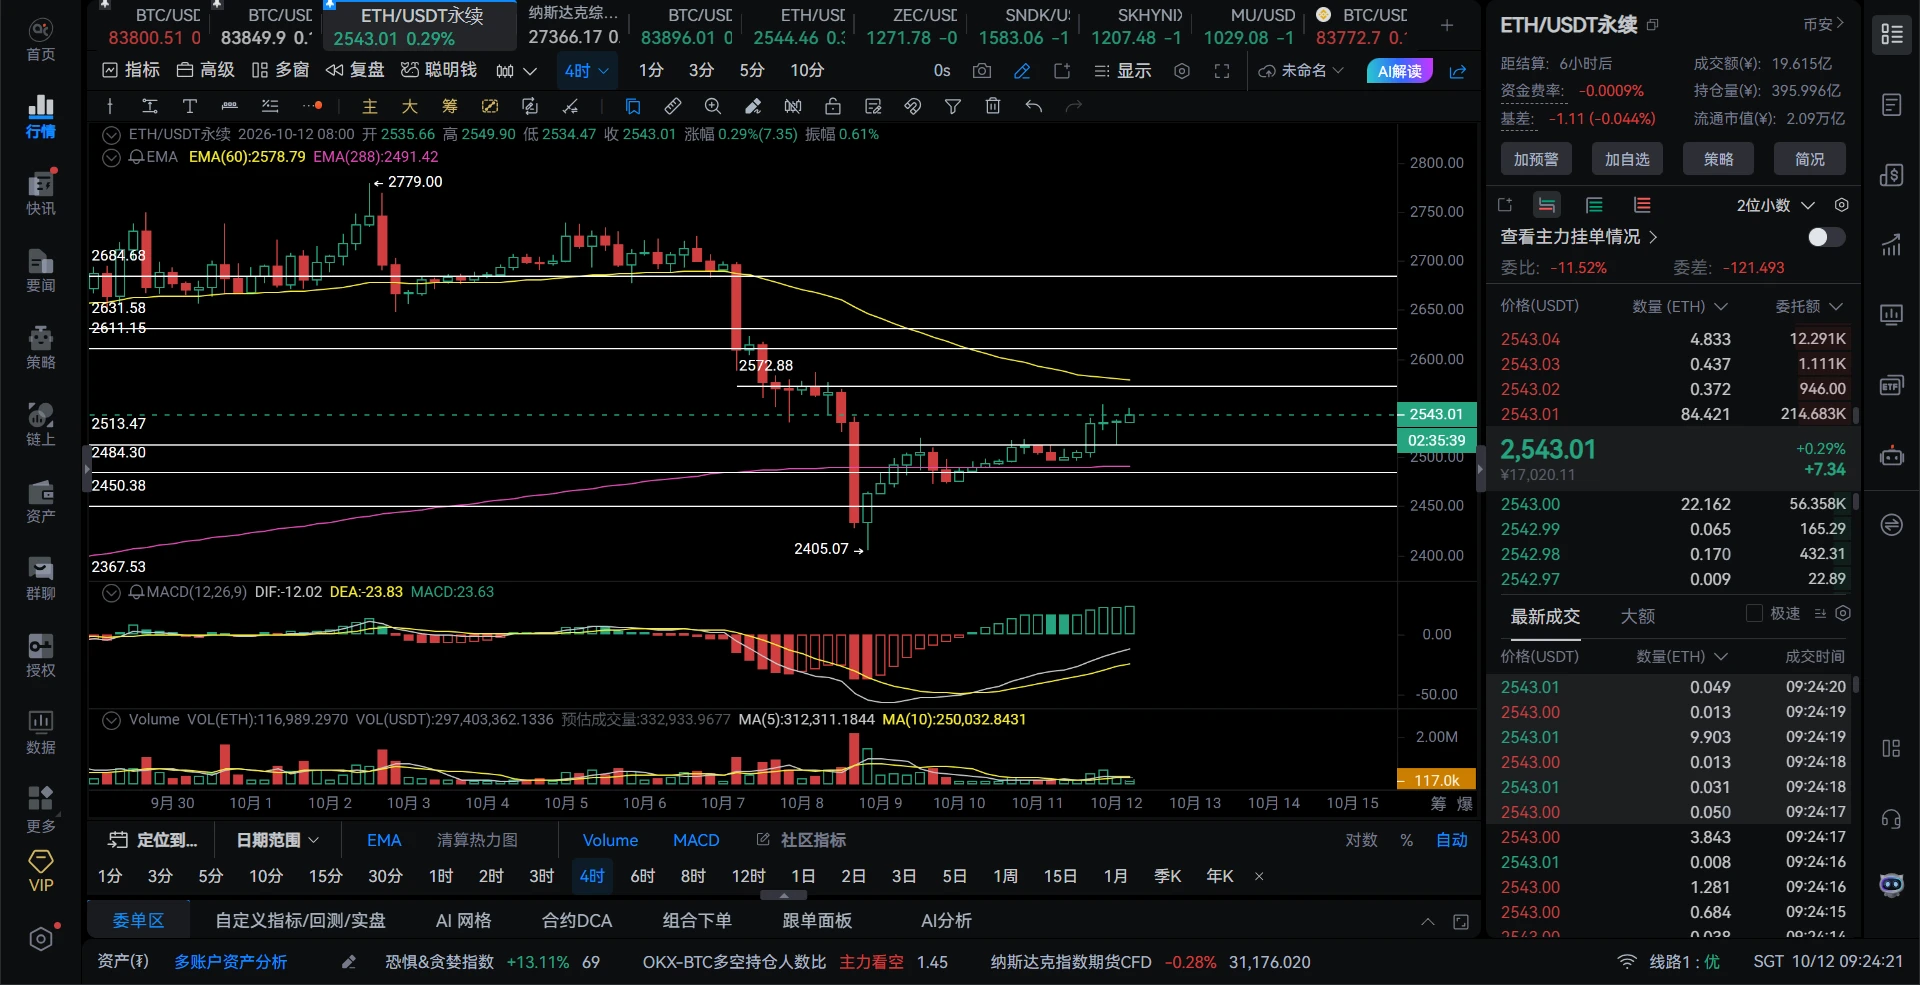Click the fullscreen chart icon
This screenshot has width=1920, height=985.
coord(1222,71)
